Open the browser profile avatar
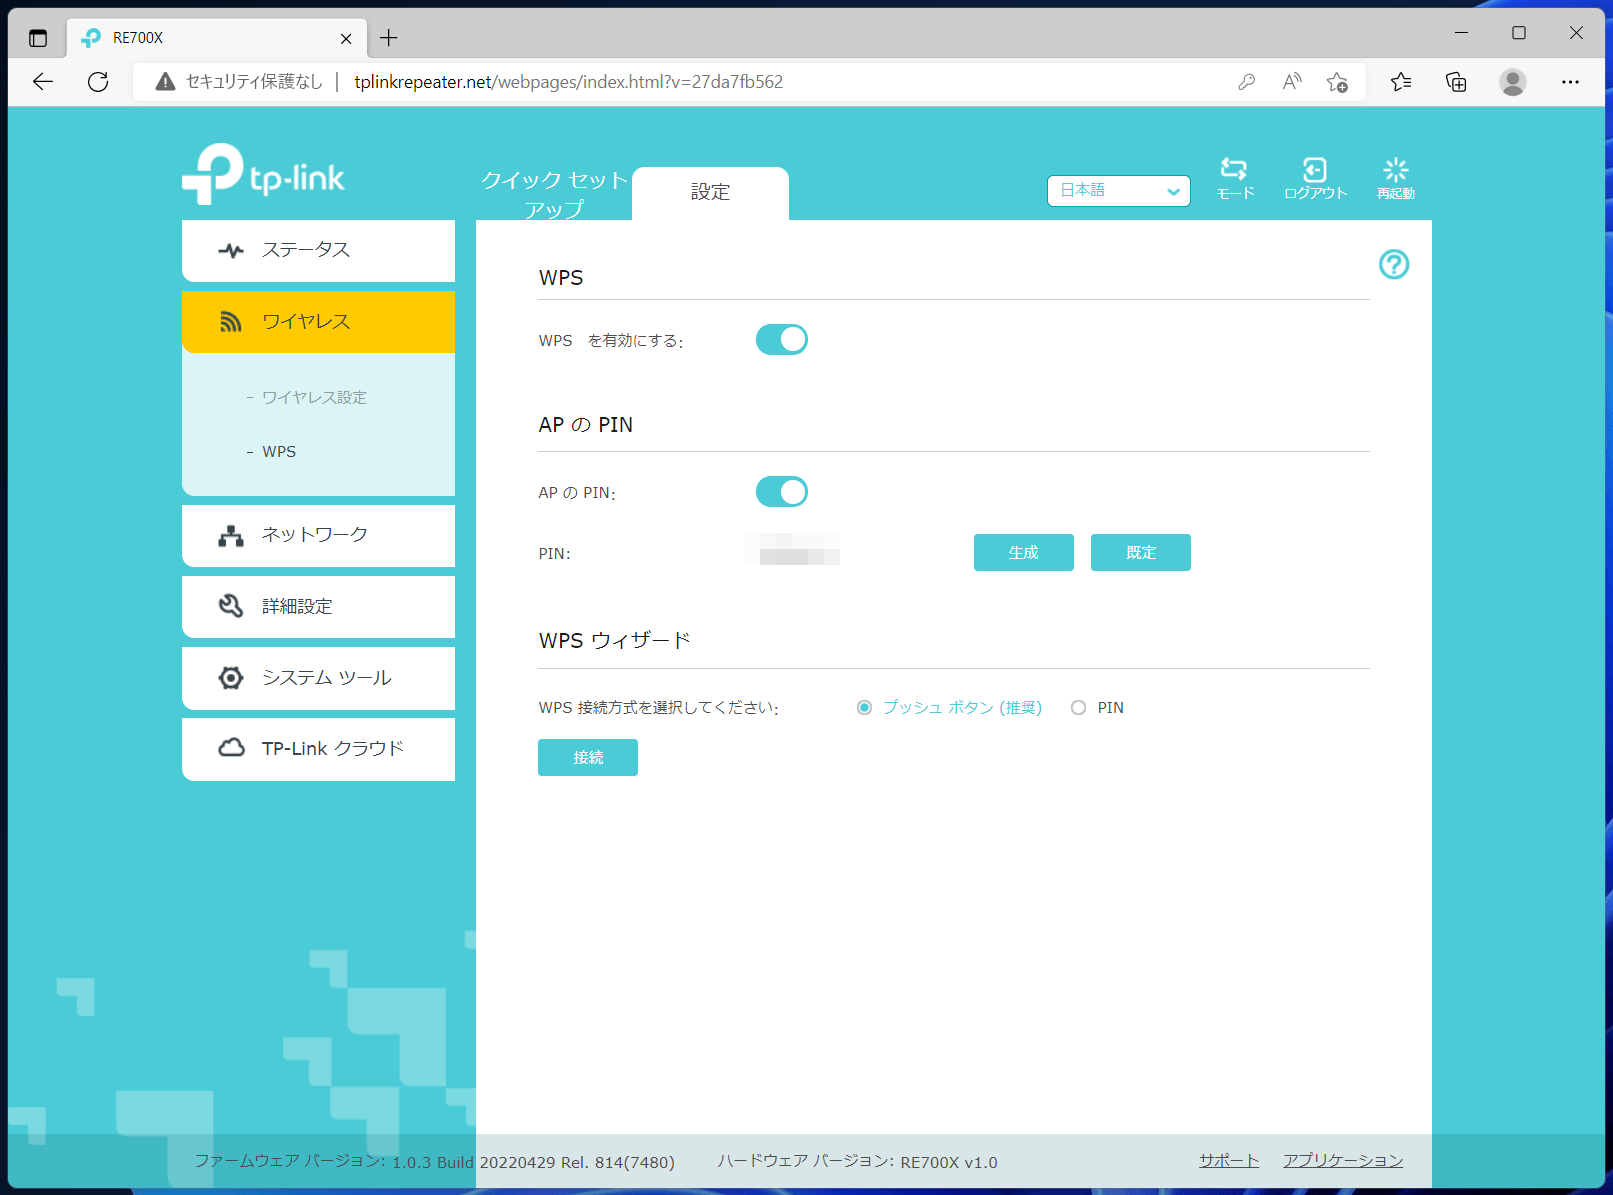The width and height of the screenshot is (1613, 1195). [x=1513, y=82]
